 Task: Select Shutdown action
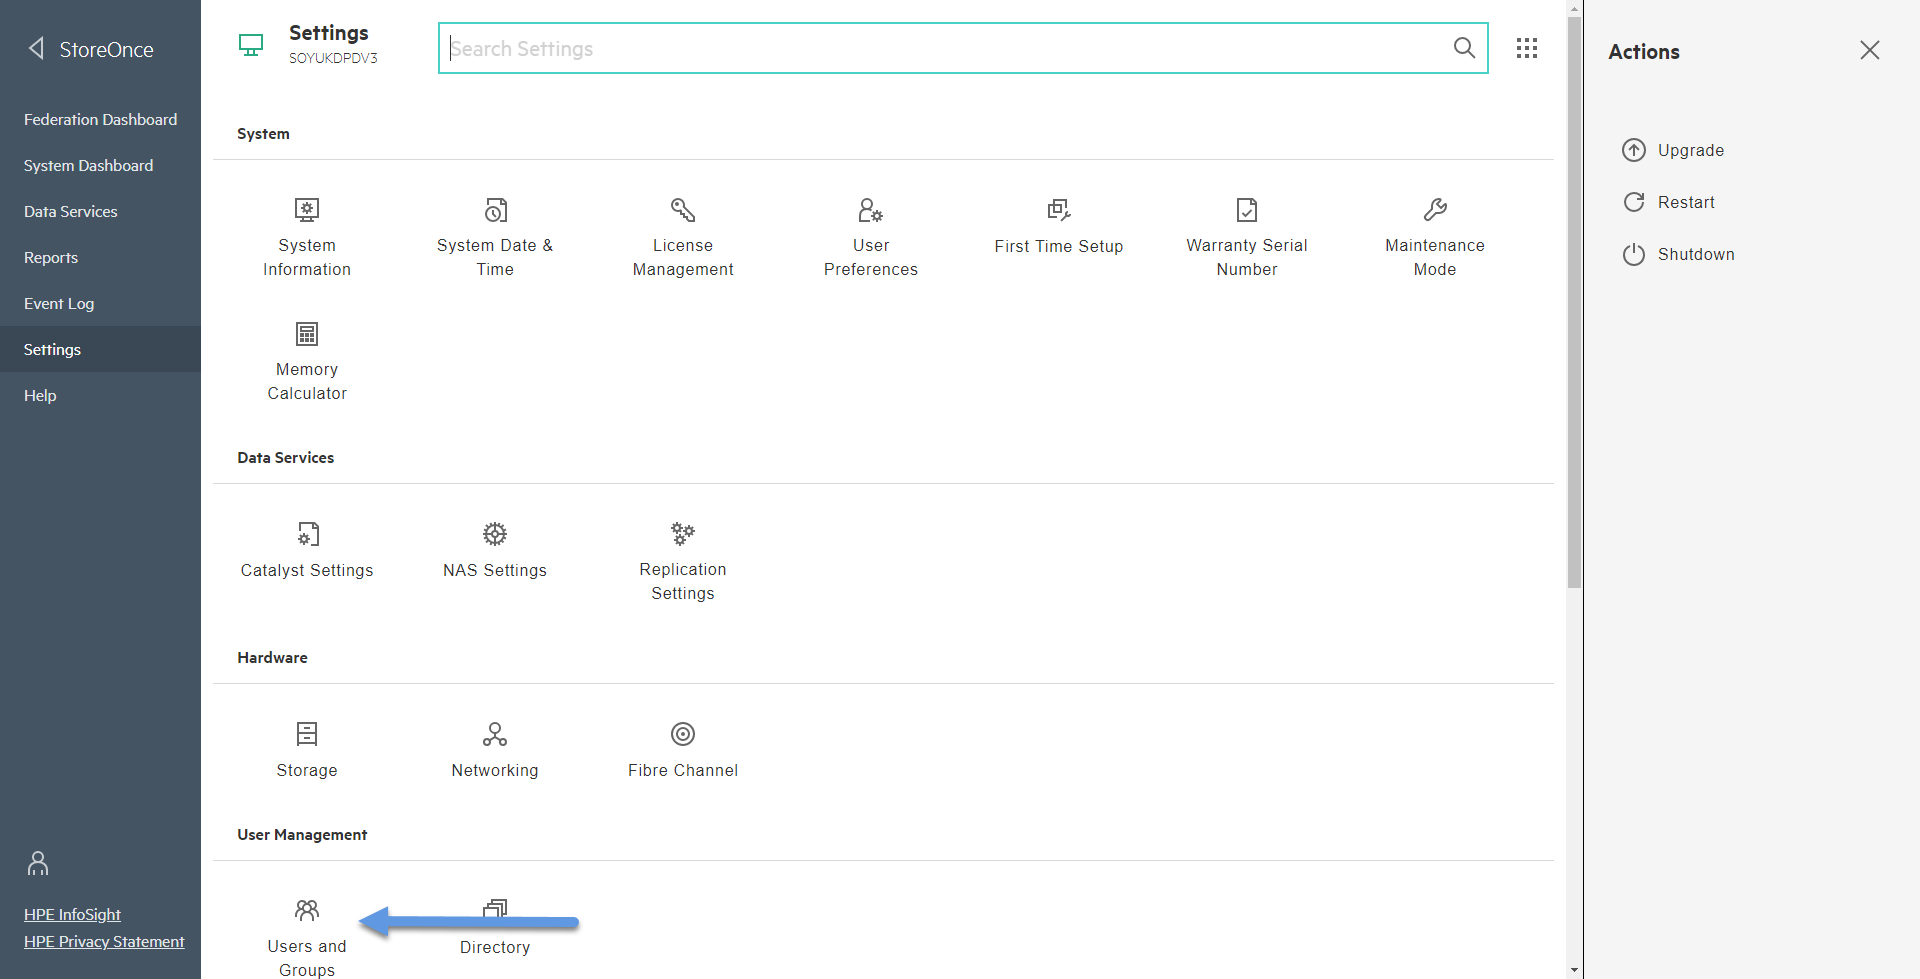tap(1679, 254)
